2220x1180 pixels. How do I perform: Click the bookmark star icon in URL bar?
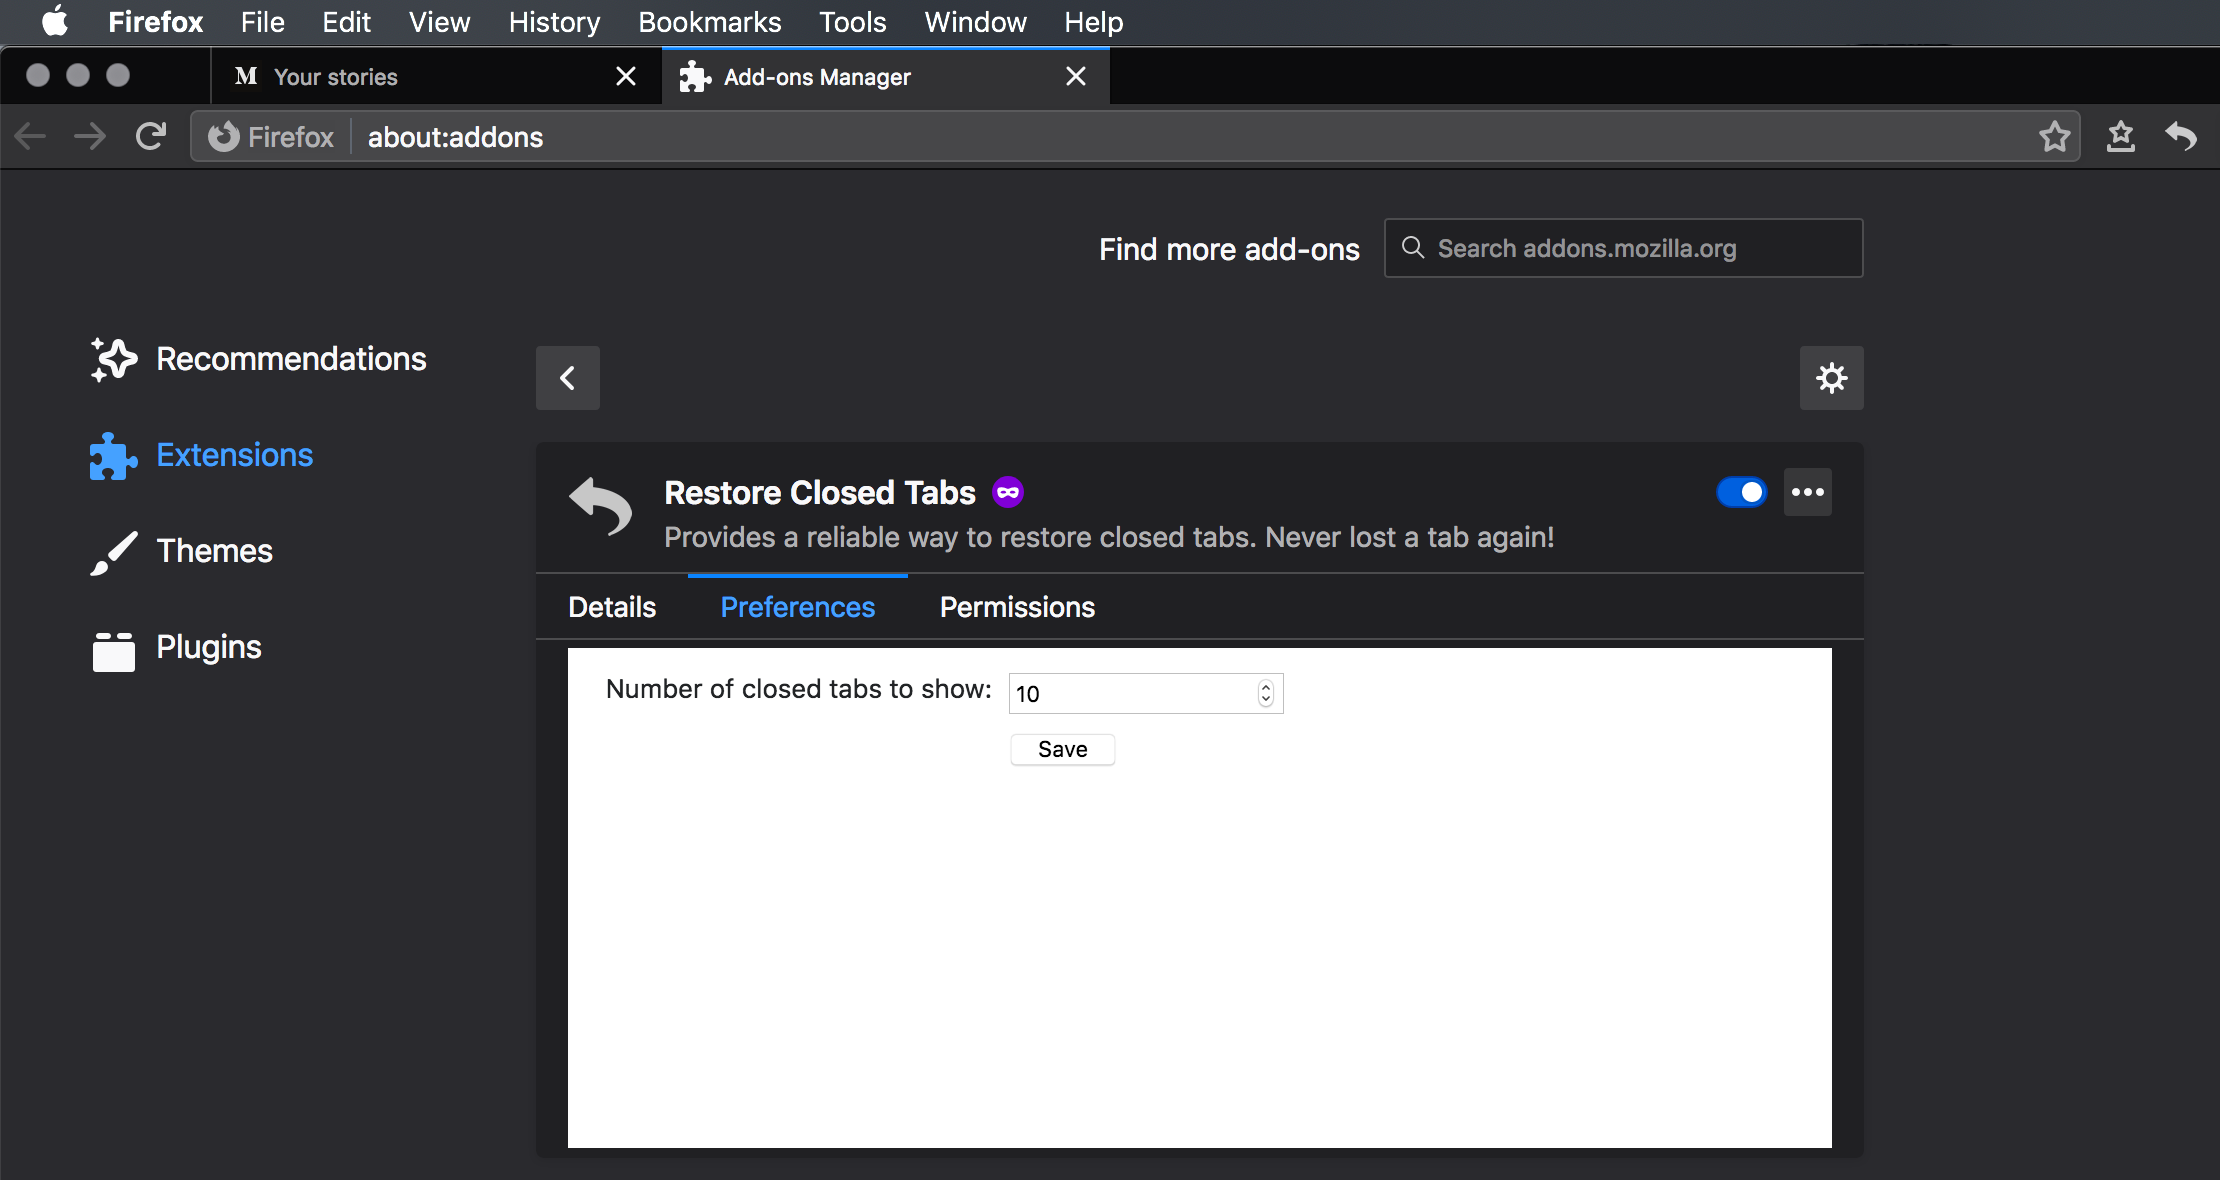2054,137
